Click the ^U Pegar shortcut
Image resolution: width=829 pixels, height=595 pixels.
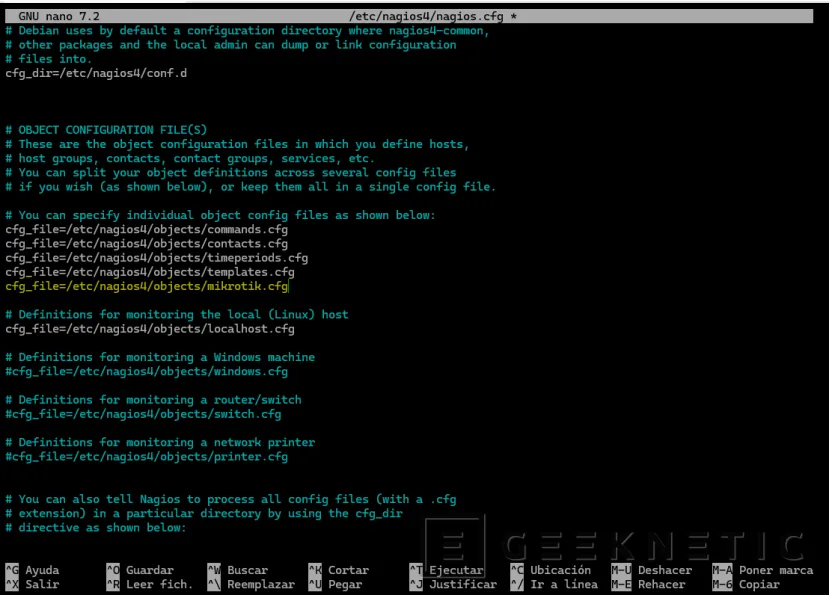click(335, 584)
